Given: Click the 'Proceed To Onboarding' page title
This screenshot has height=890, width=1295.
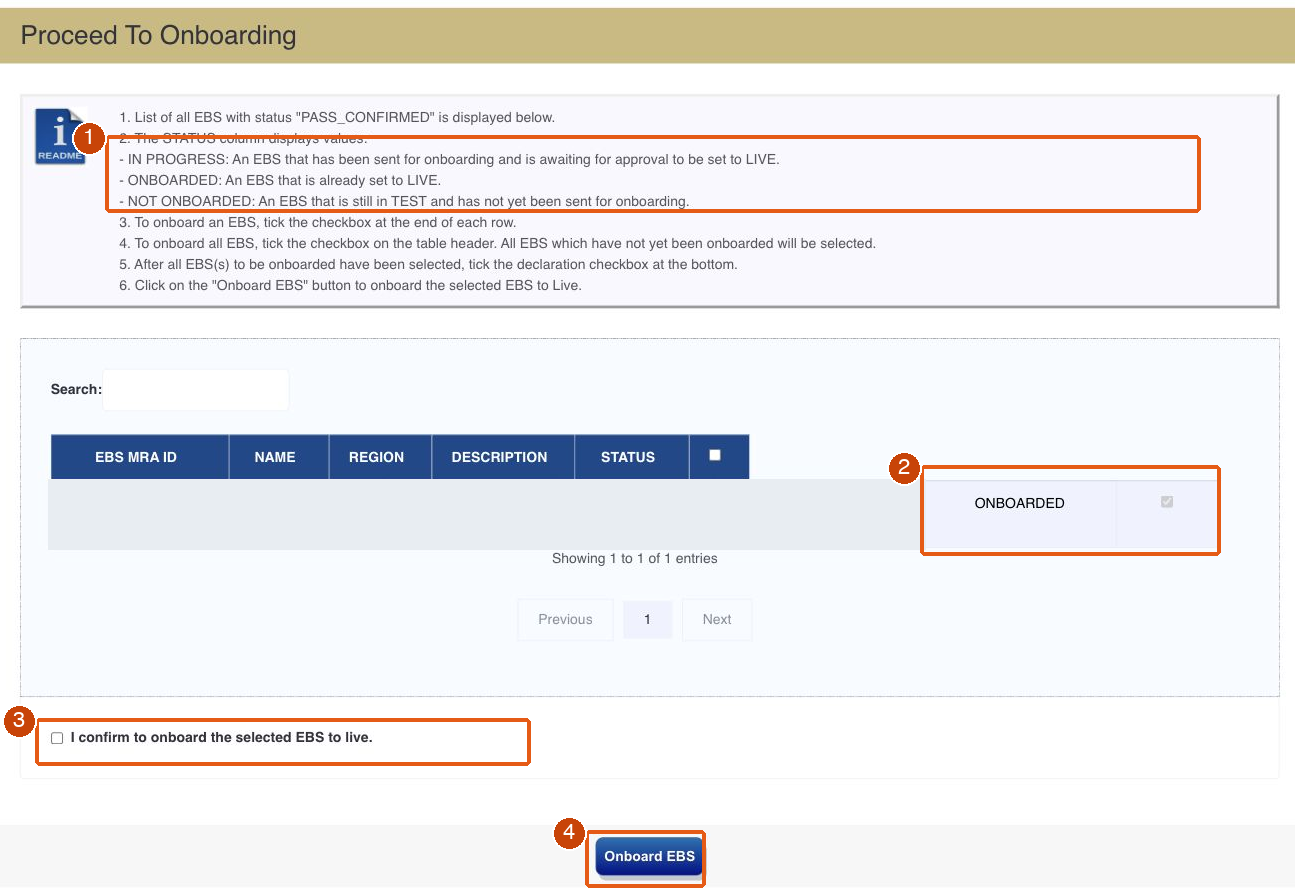Looking at the screenshot, I should (x=159, y=35).
